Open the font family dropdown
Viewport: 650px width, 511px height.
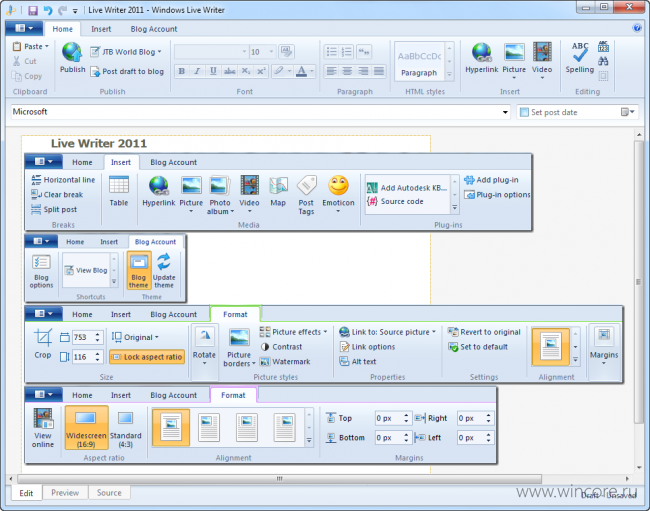(x=244, y=52)
